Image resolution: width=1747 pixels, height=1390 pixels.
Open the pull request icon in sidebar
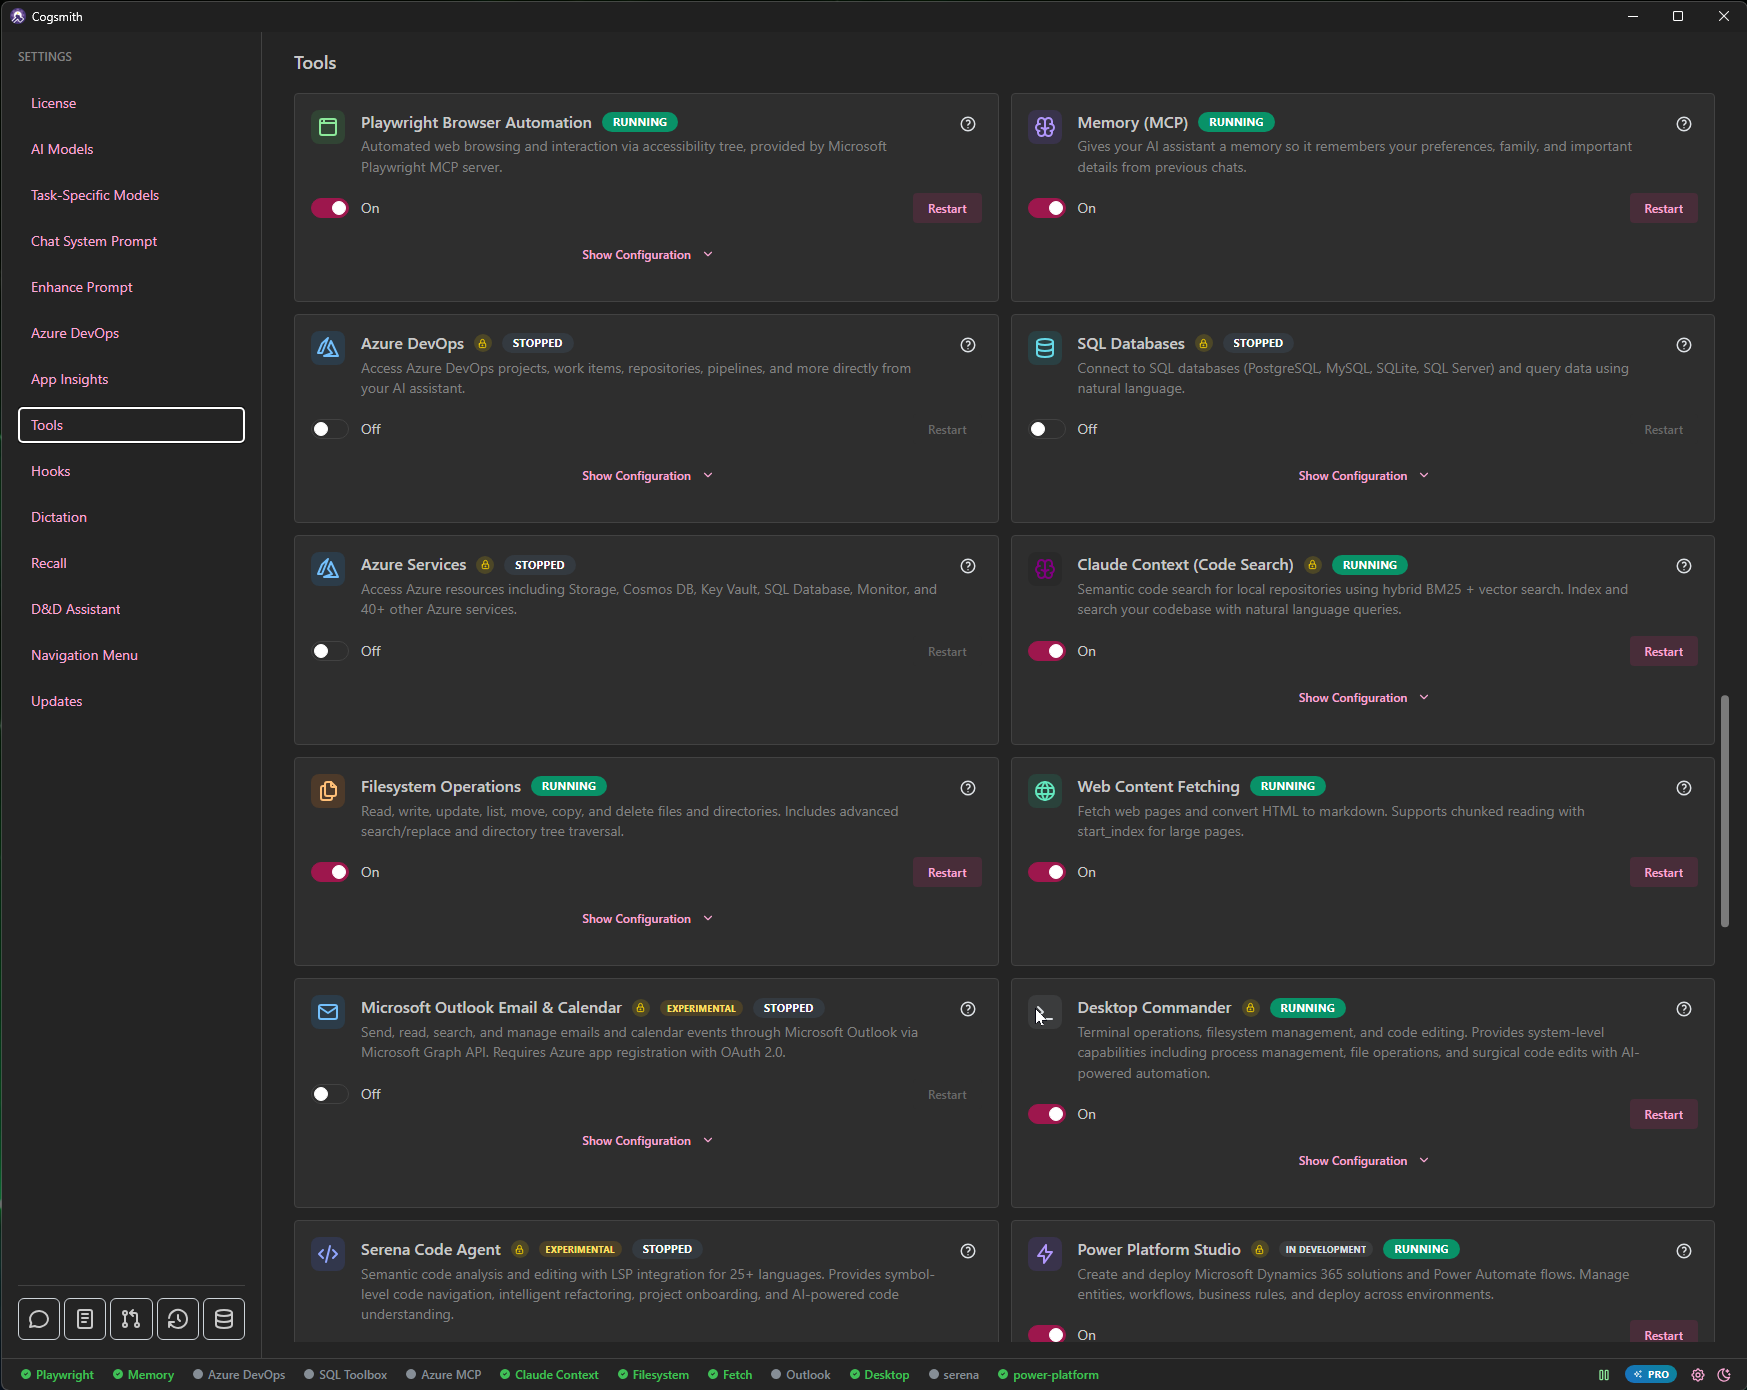tap(131, 1319)
